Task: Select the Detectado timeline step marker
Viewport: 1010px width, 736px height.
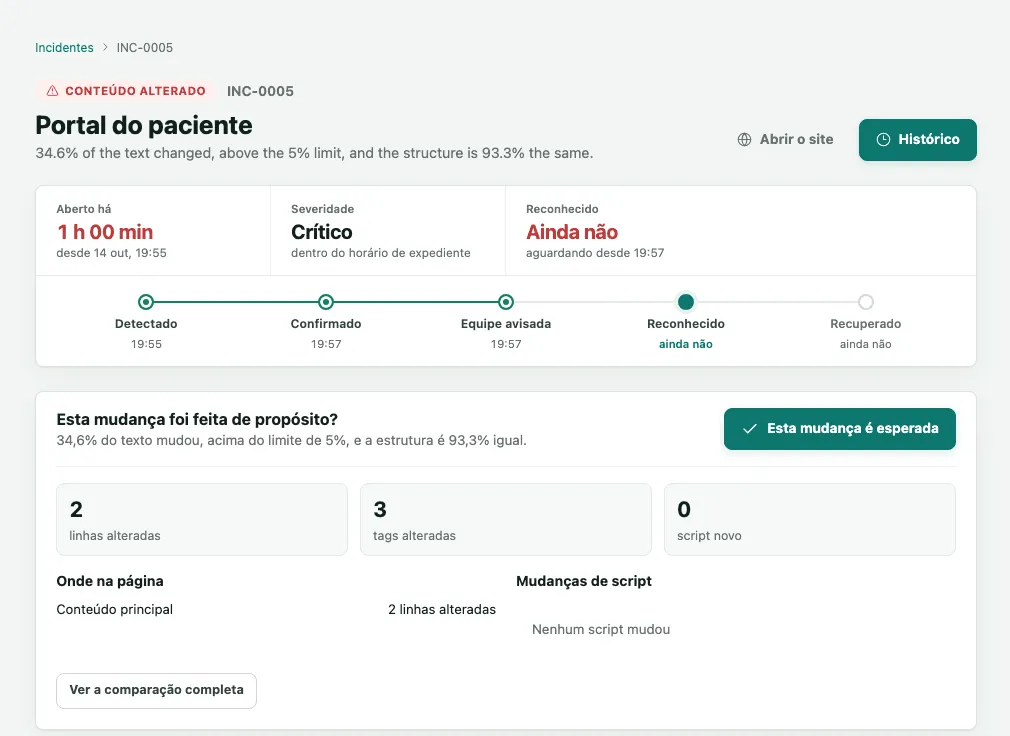Action: (x=146, y=302)
